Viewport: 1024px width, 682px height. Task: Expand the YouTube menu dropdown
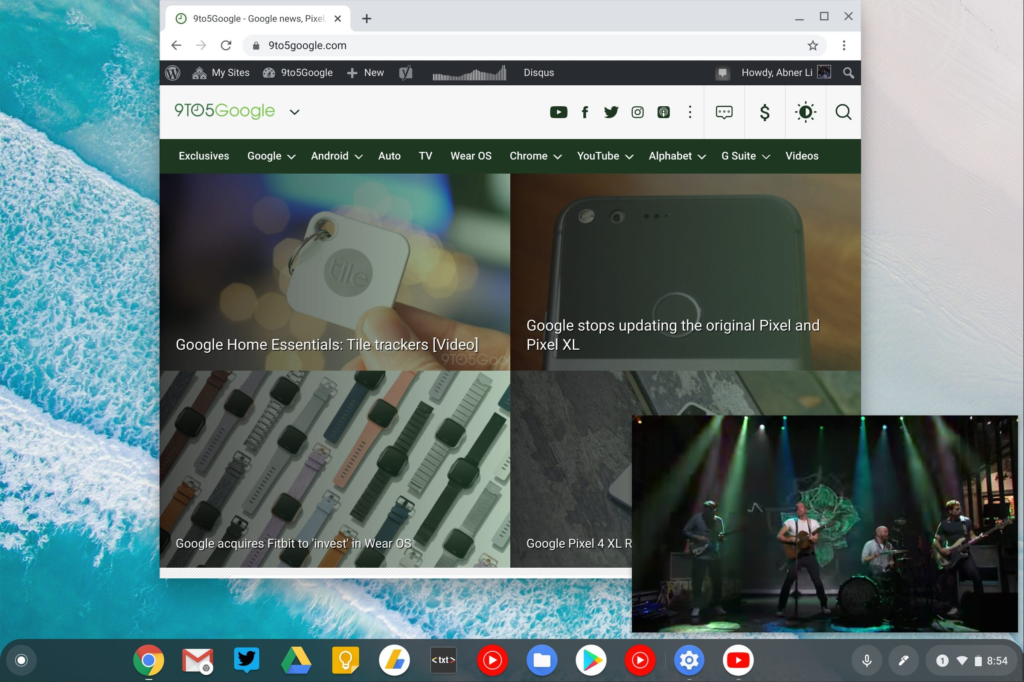629,157
